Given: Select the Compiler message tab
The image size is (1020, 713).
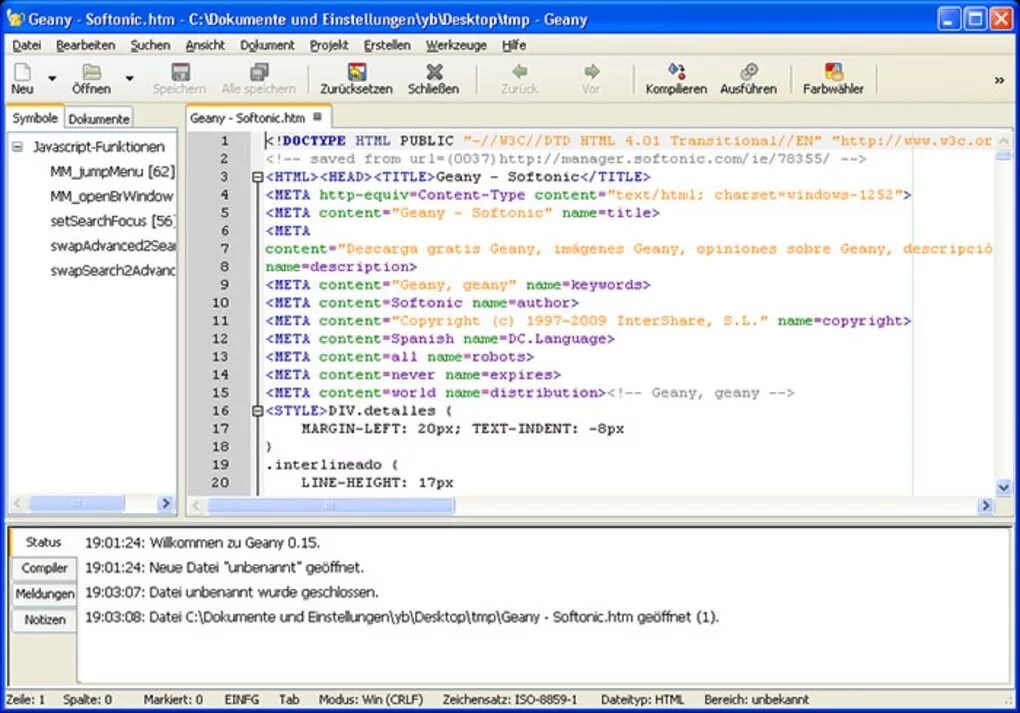Looking at the screenshot, I should [x=44, y=568].
